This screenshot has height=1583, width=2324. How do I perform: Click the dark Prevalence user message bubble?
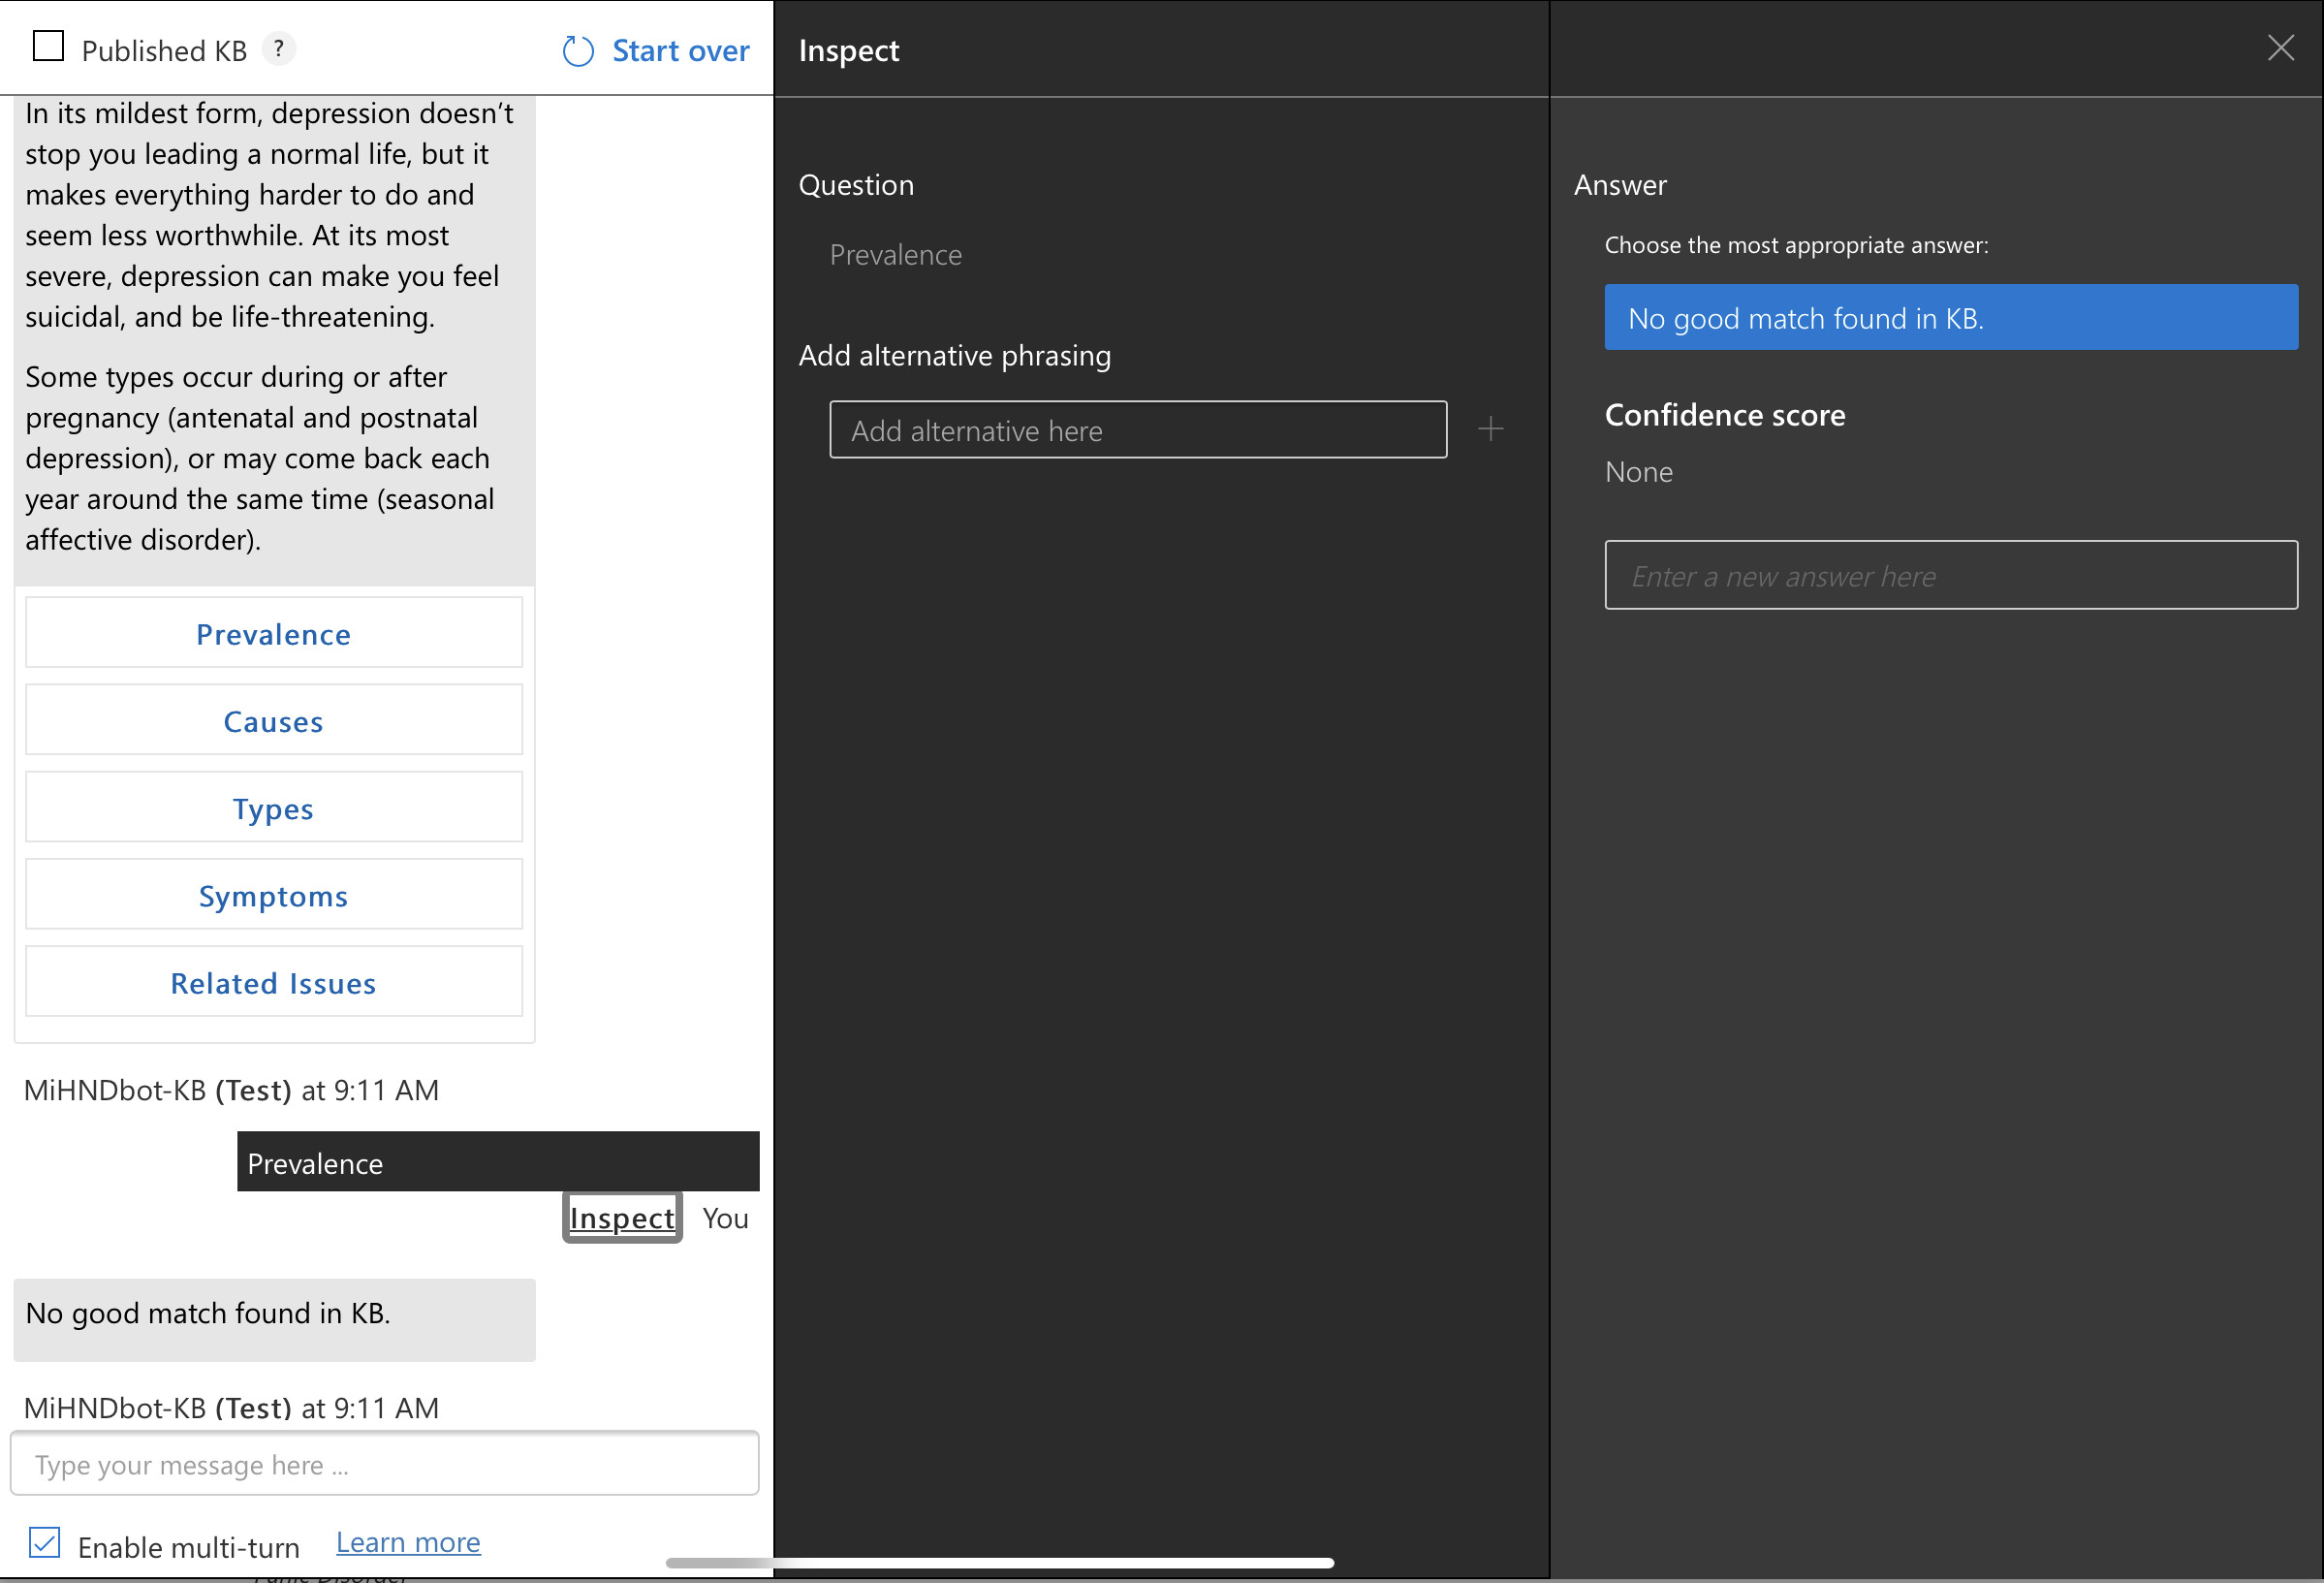(497, 1163)
